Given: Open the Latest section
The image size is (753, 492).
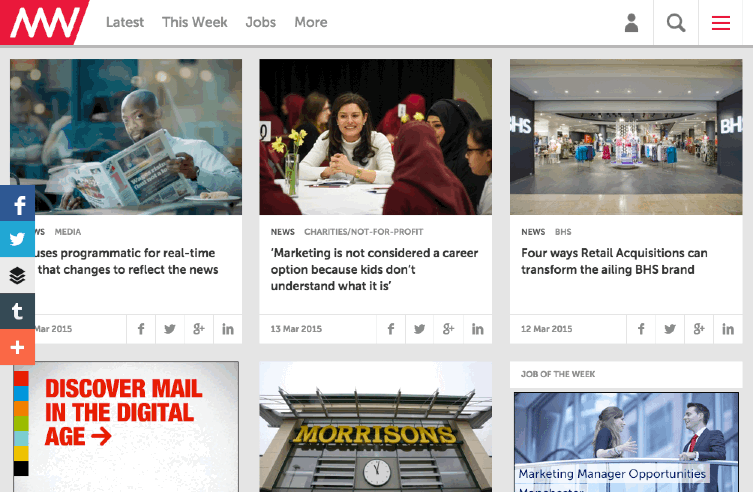Looking at the screenshot, I should [125, 22].
